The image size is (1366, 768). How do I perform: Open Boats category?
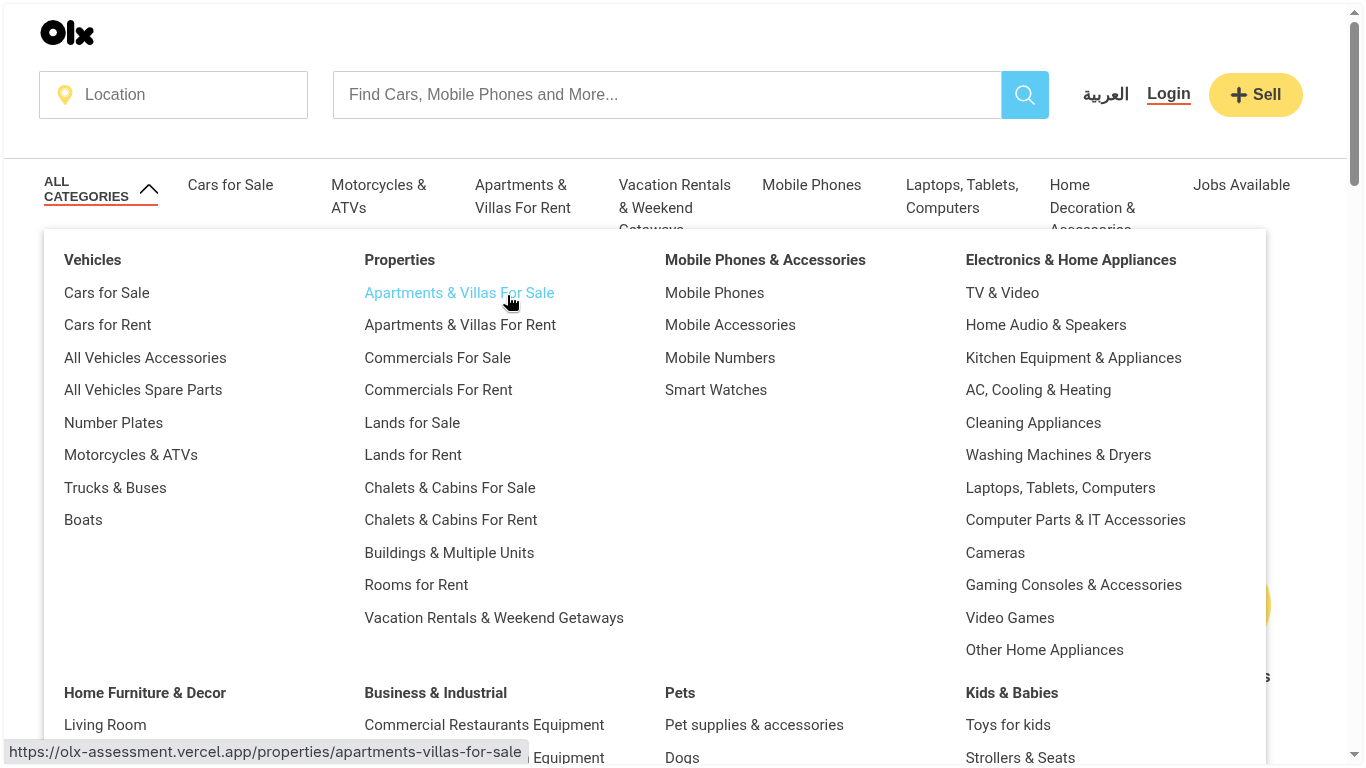tap(83, 520)
